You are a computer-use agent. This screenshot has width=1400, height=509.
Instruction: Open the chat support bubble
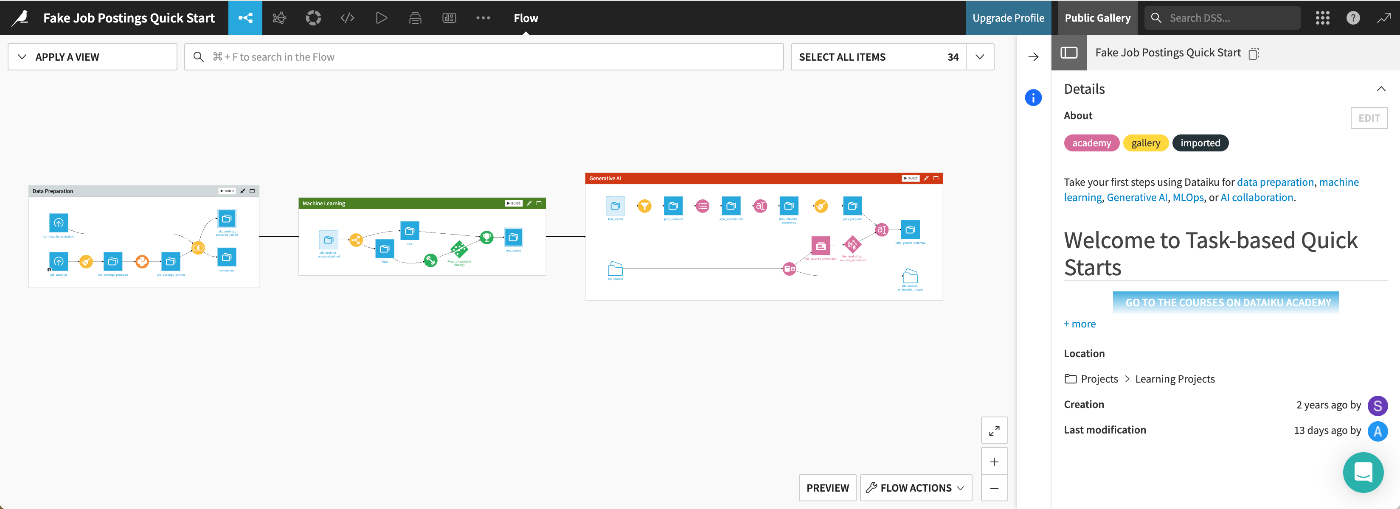click(x=1363, y=472)
